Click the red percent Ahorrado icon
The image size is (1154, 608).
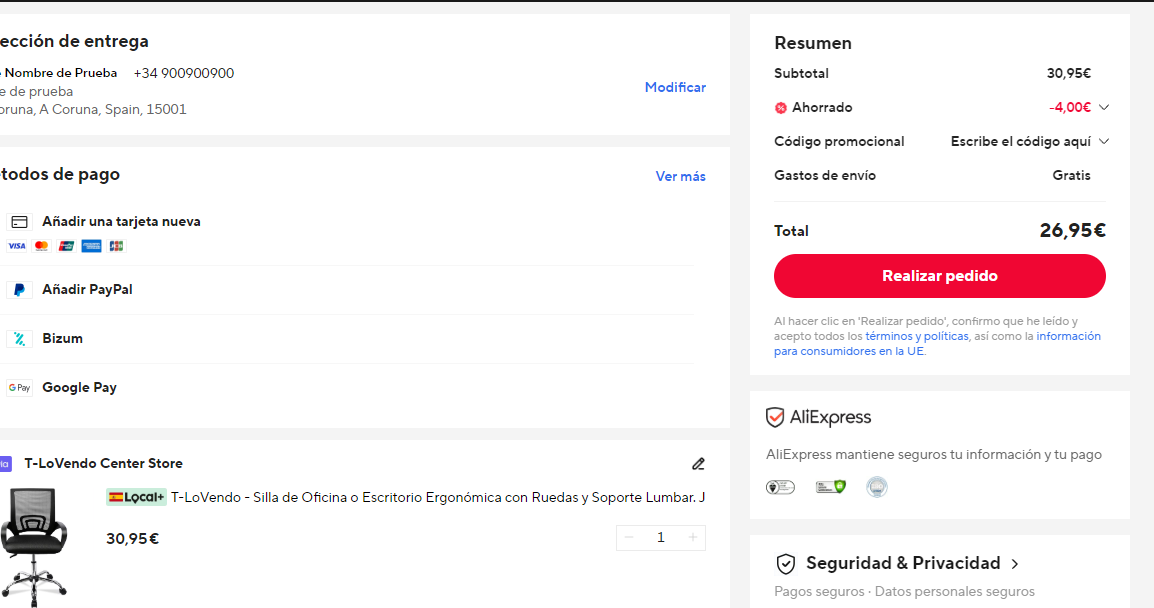click(781, 108)
